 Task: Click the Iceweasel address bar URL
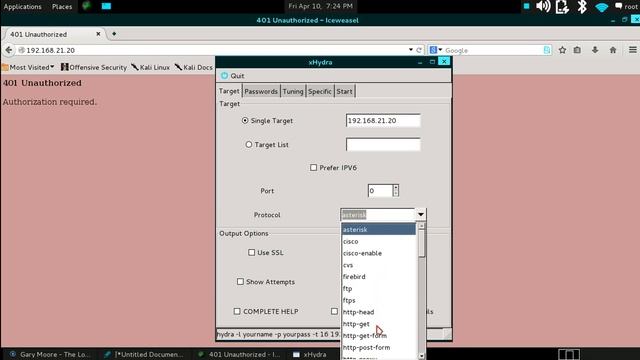point(51,50)
